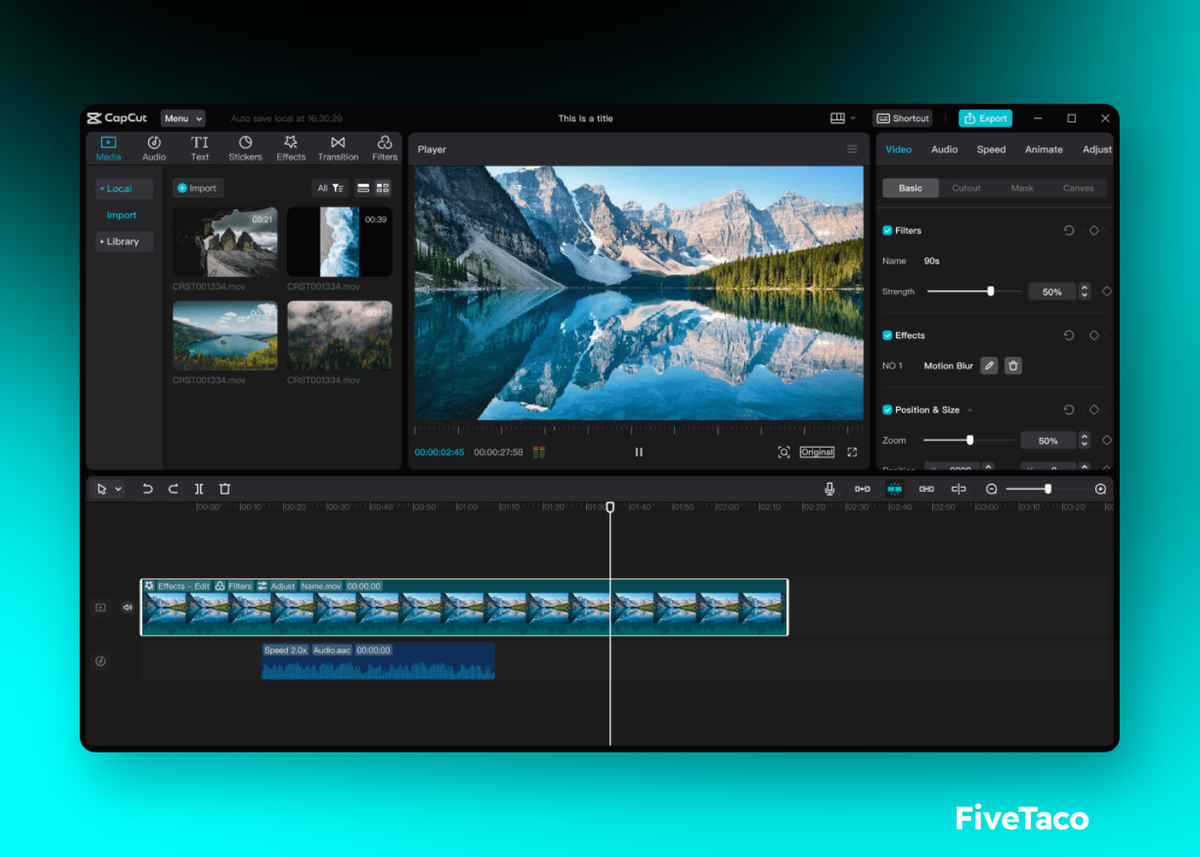Delete the selected clip with the trash icon
Image resolution: width=1200 pixels, height=857 pixels.
click(x=225, y=489)
